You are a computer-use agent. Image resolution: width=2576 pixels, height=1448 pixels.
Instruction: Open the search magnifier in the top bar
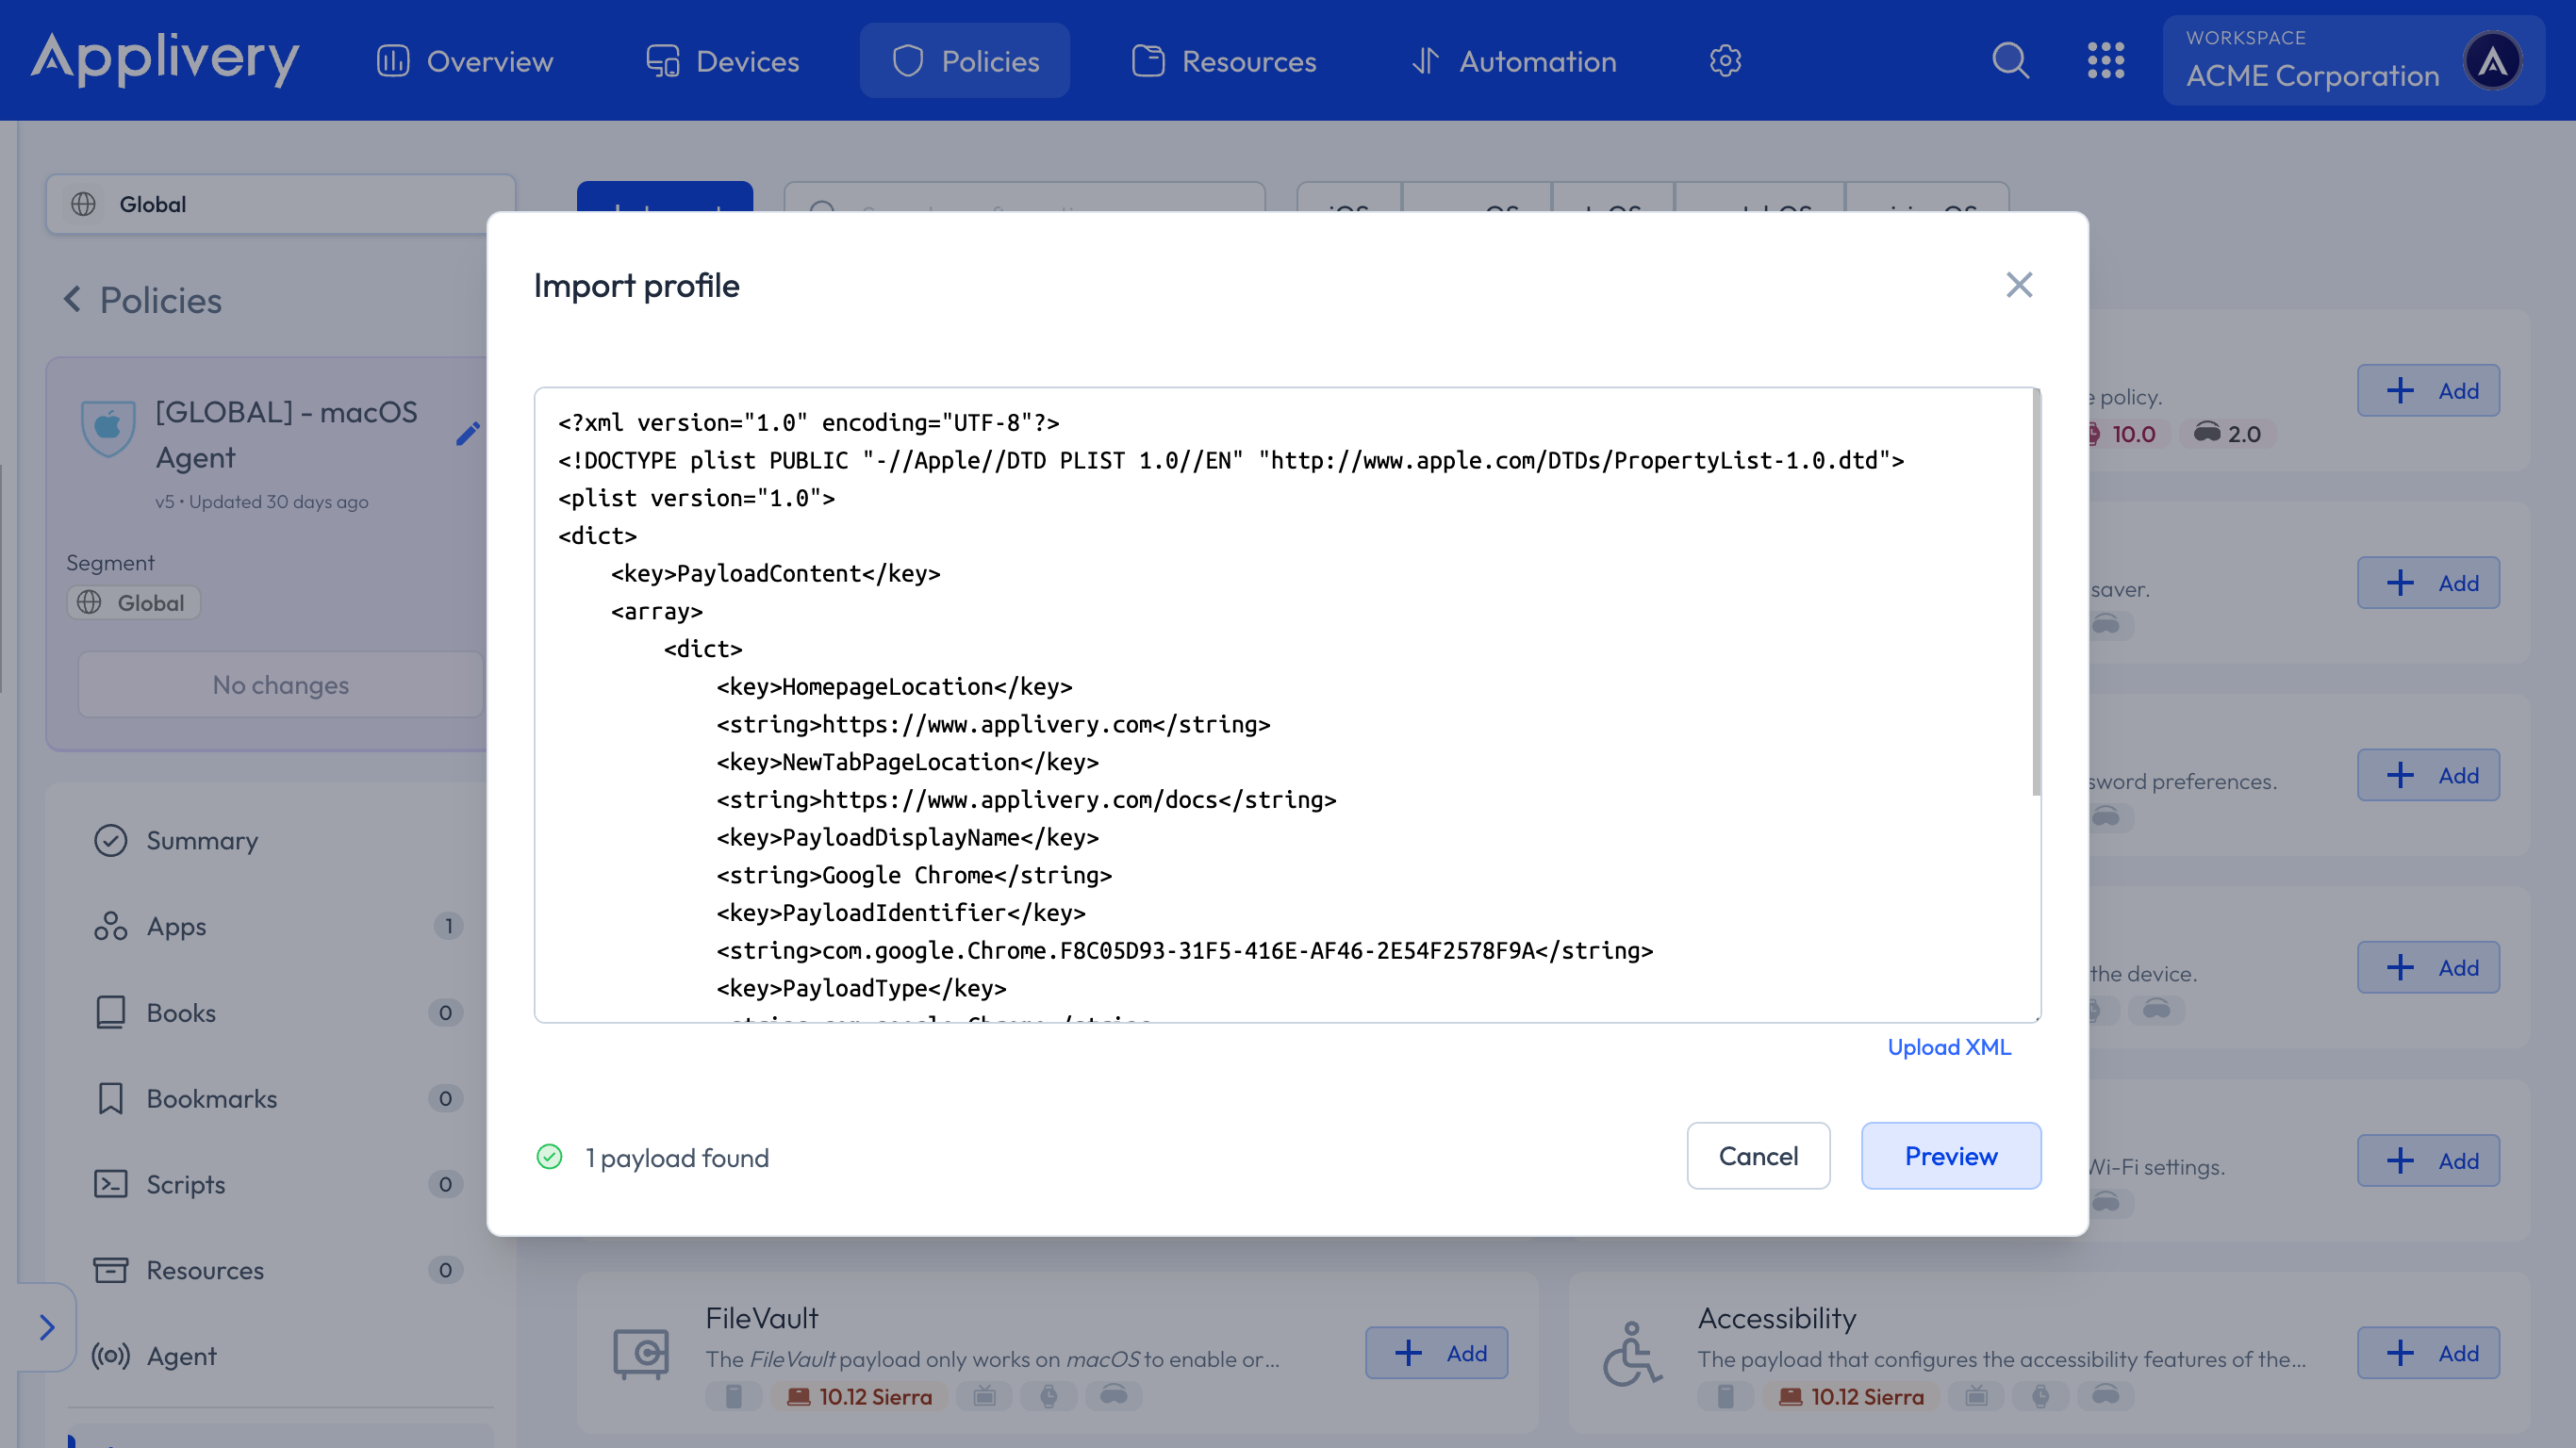click(x=2011, y=60)
